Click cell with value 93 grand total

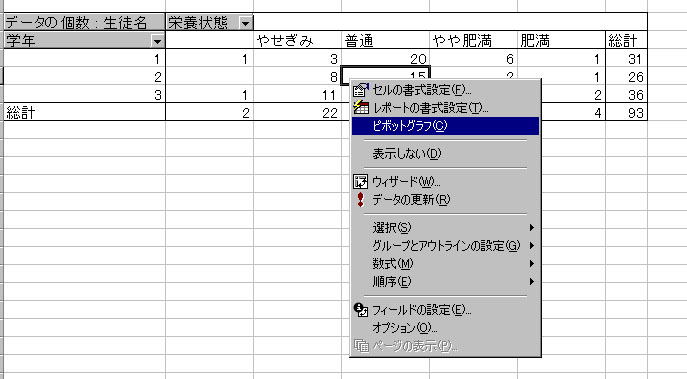coord(626,112)
